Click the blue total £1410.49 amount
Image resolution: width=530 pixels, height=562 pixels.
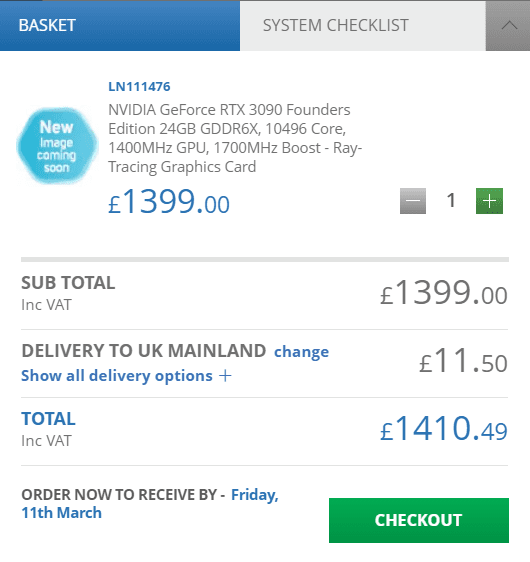[x=444, y=428]
